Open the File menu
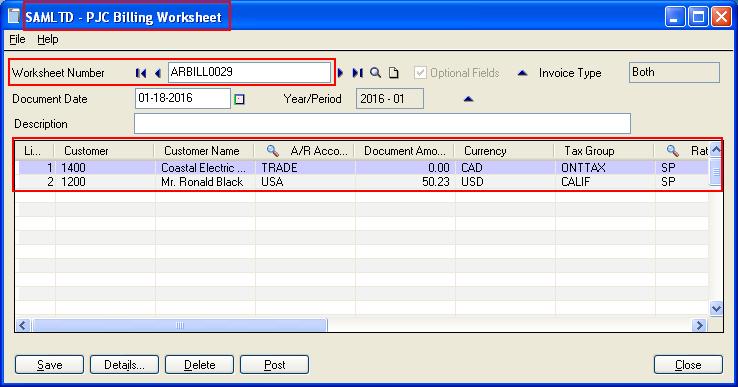Image resolution: width=738 pixels, height=387 pixels. tap(17, 40)
